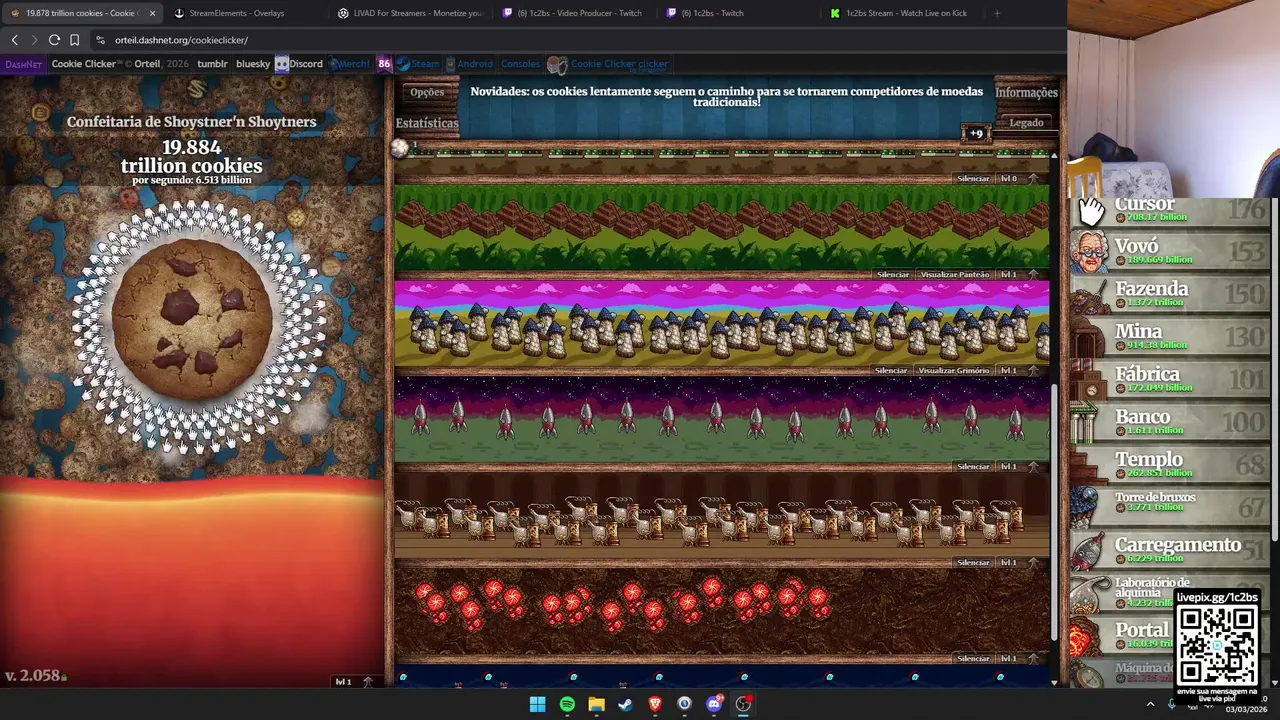Open the Opções menu
The height and width of the screenshot is (720, 1280).
[x=427, y=92]
